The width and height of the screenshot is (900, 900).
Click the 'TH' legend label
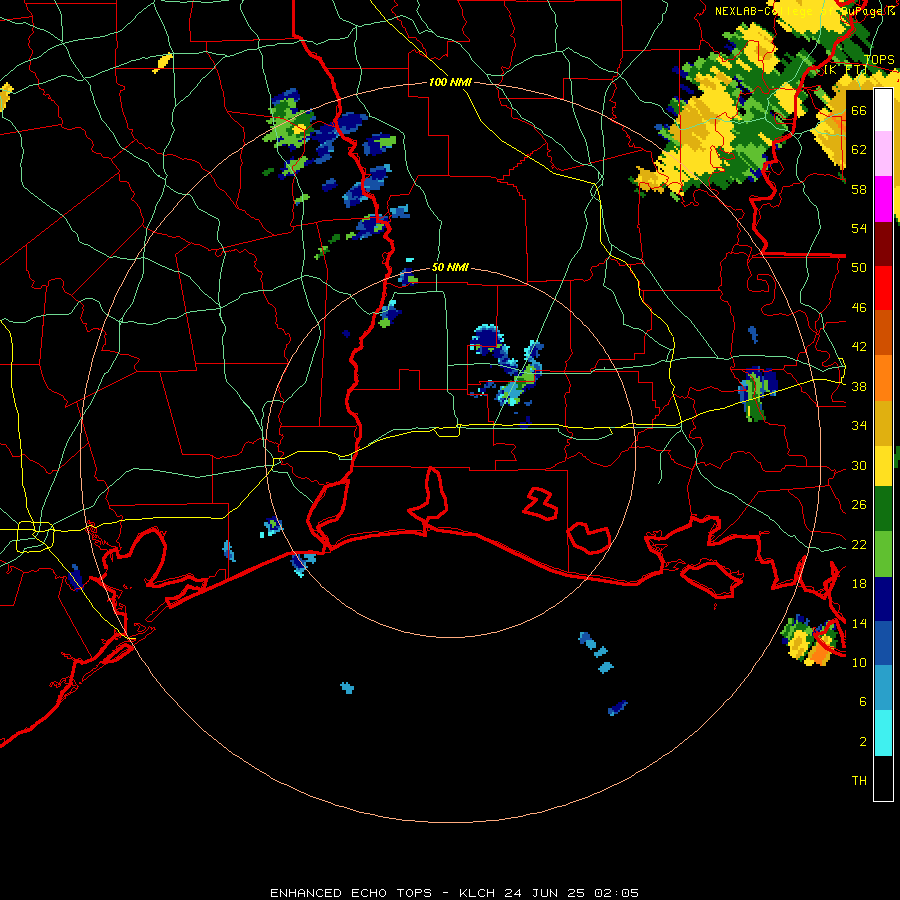(x=859, y=781)
